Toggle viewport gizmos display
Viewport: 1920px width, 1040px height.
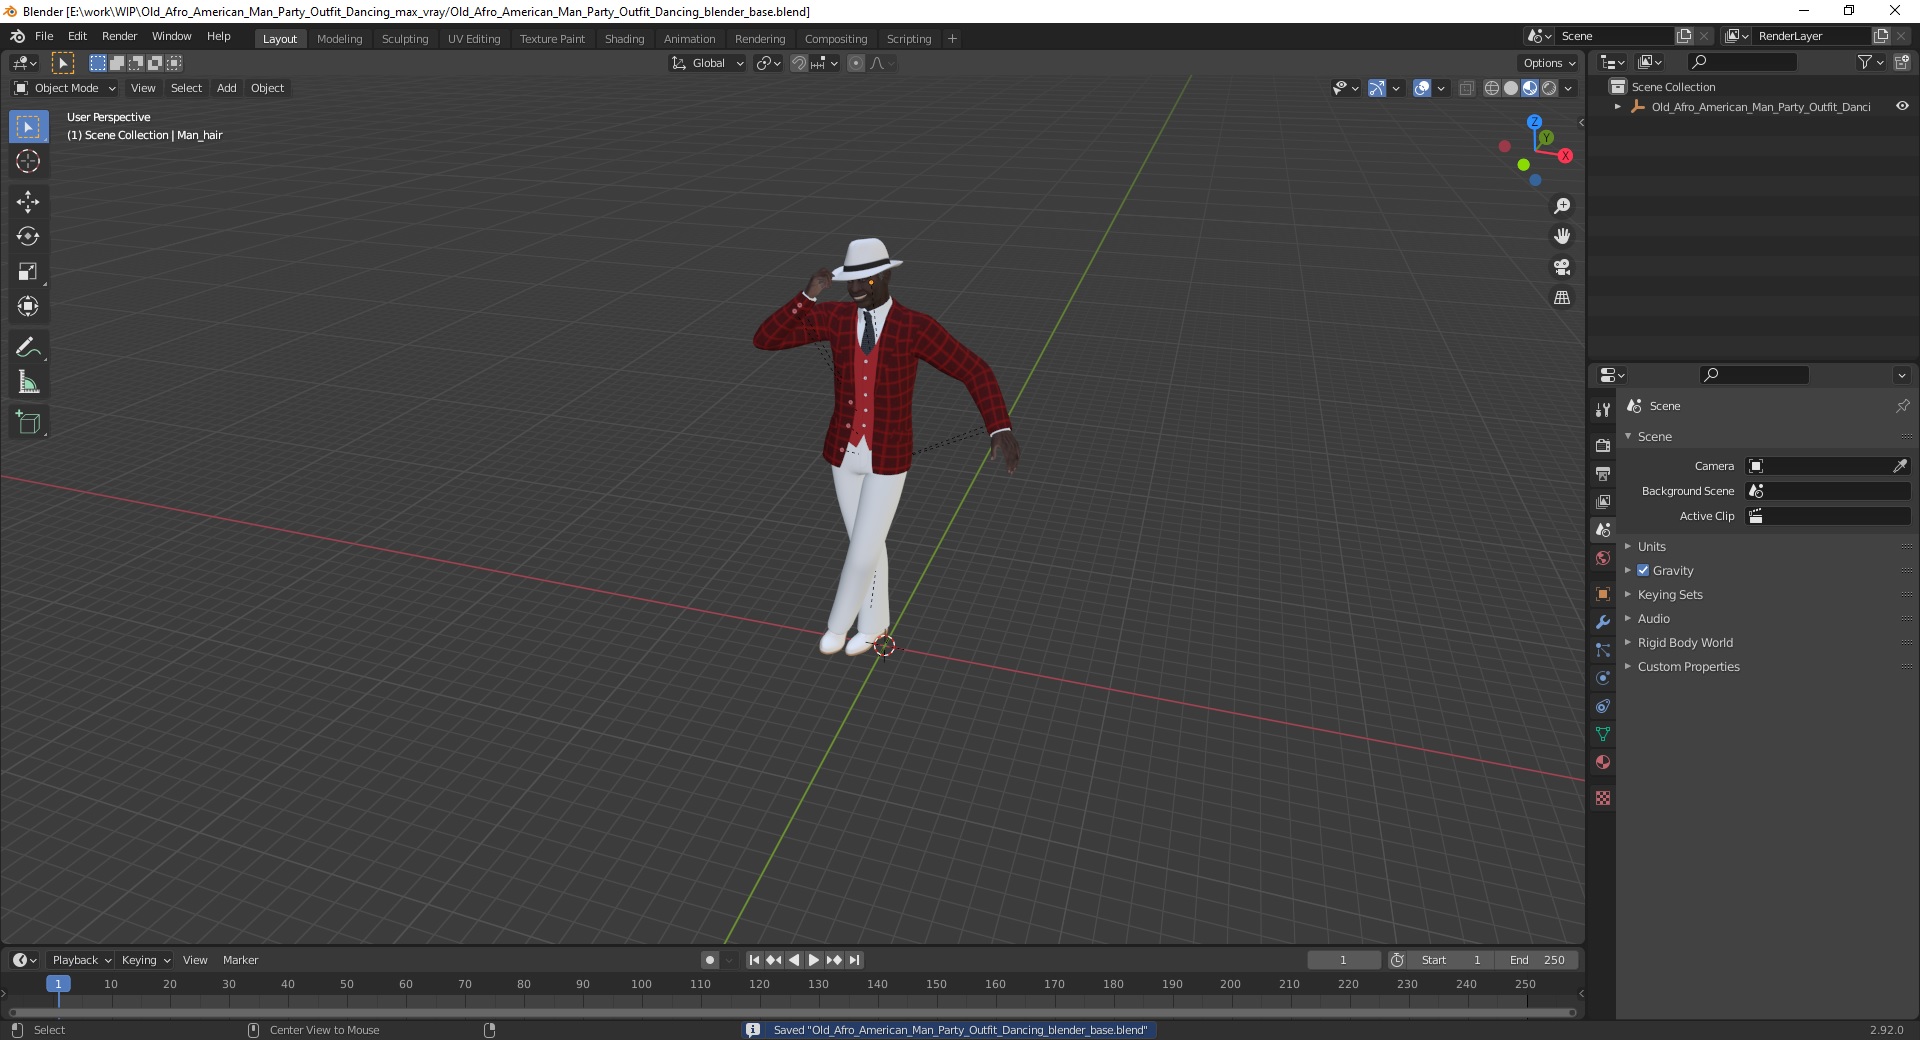pos(1377,88)
